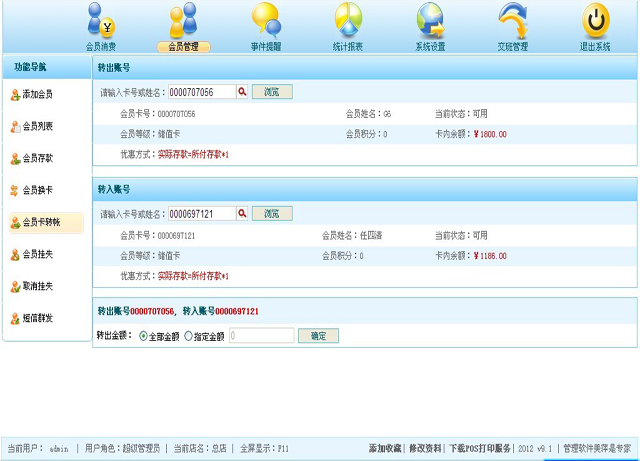640x461 pixels.
Task: Open 短信群发 in the sidebar
Action: tap(37, 319)
